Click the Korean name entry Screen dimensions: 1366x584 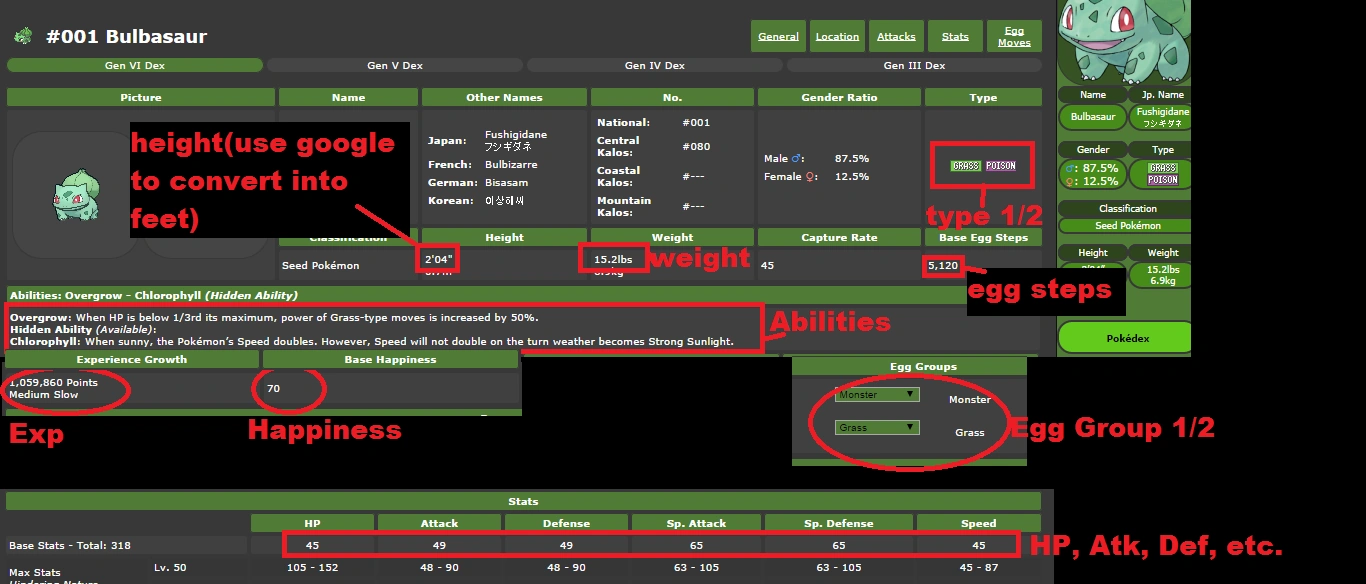[504, 200]
